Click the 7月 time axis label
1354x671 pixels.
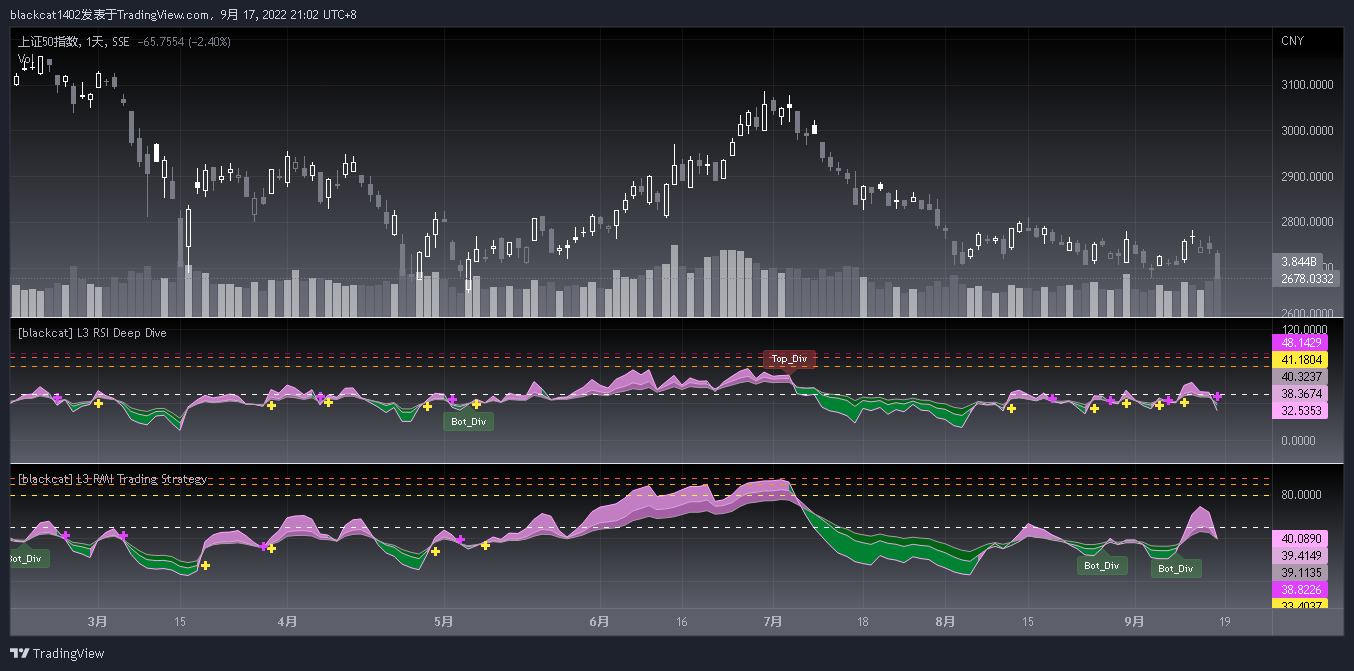tap(771, 621)
